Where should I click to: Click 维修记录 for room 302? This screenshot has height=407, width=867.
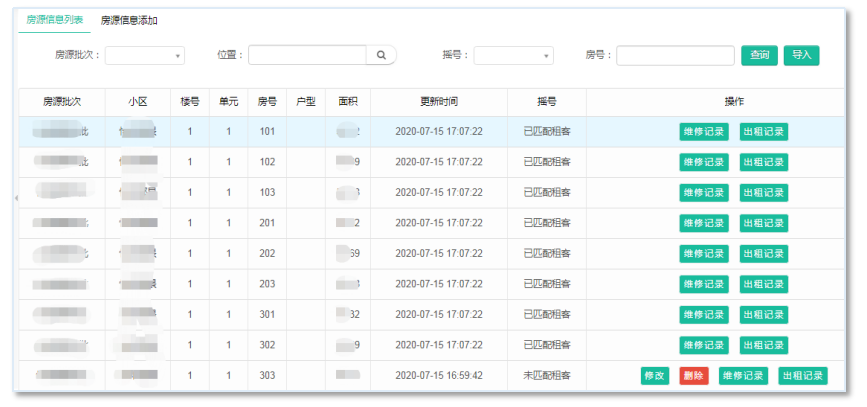pos(704,345)
